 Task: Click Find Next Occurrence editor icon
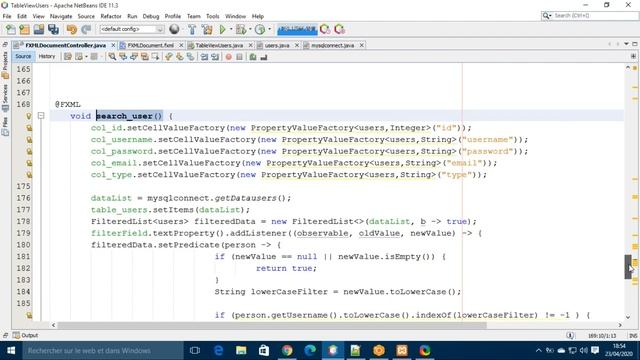(x=134, y=57)
